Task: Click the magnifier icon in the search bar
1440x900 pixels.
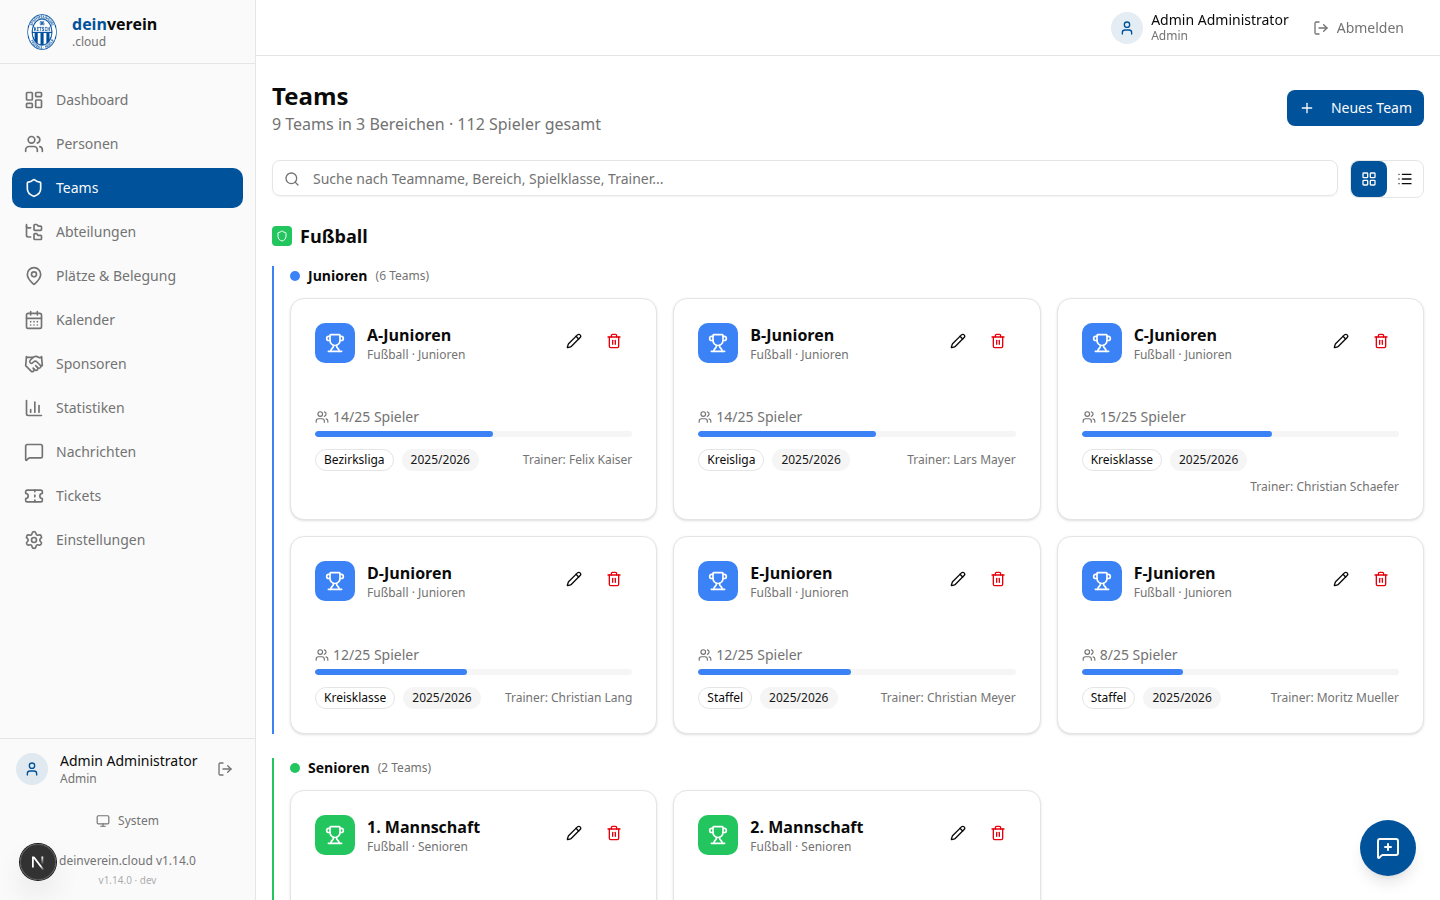Action: (x=292, y=179)
